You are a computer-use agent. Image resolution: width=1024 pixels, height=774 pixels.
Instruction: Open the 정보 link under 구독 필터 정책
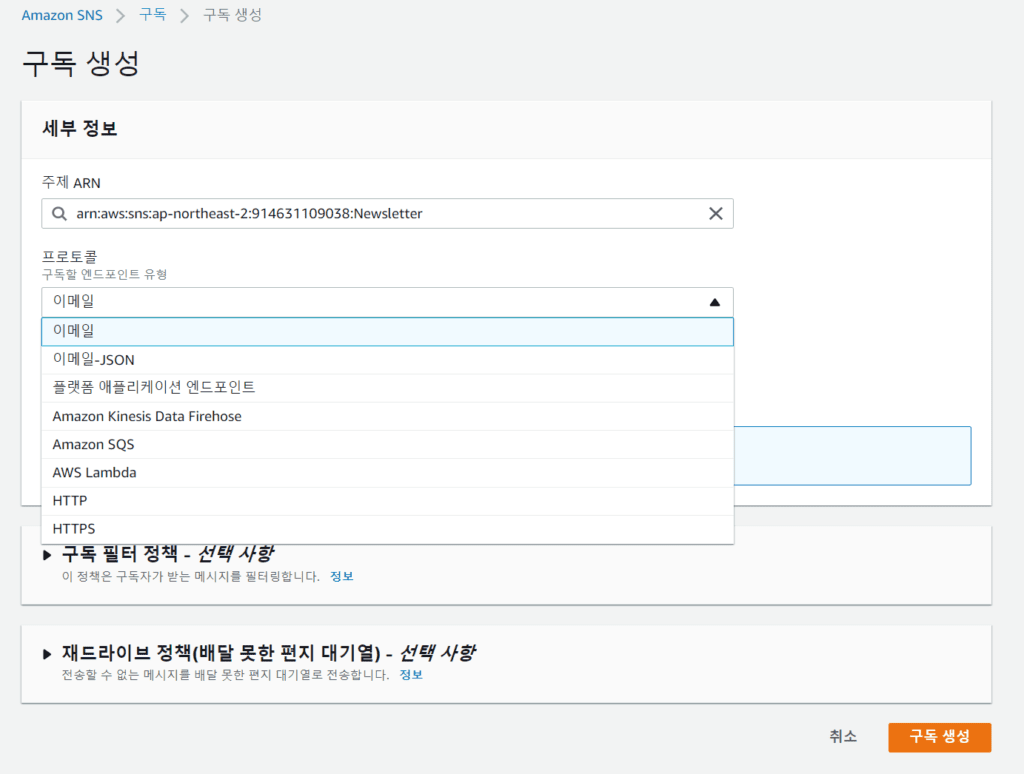[x=342, y=577]
